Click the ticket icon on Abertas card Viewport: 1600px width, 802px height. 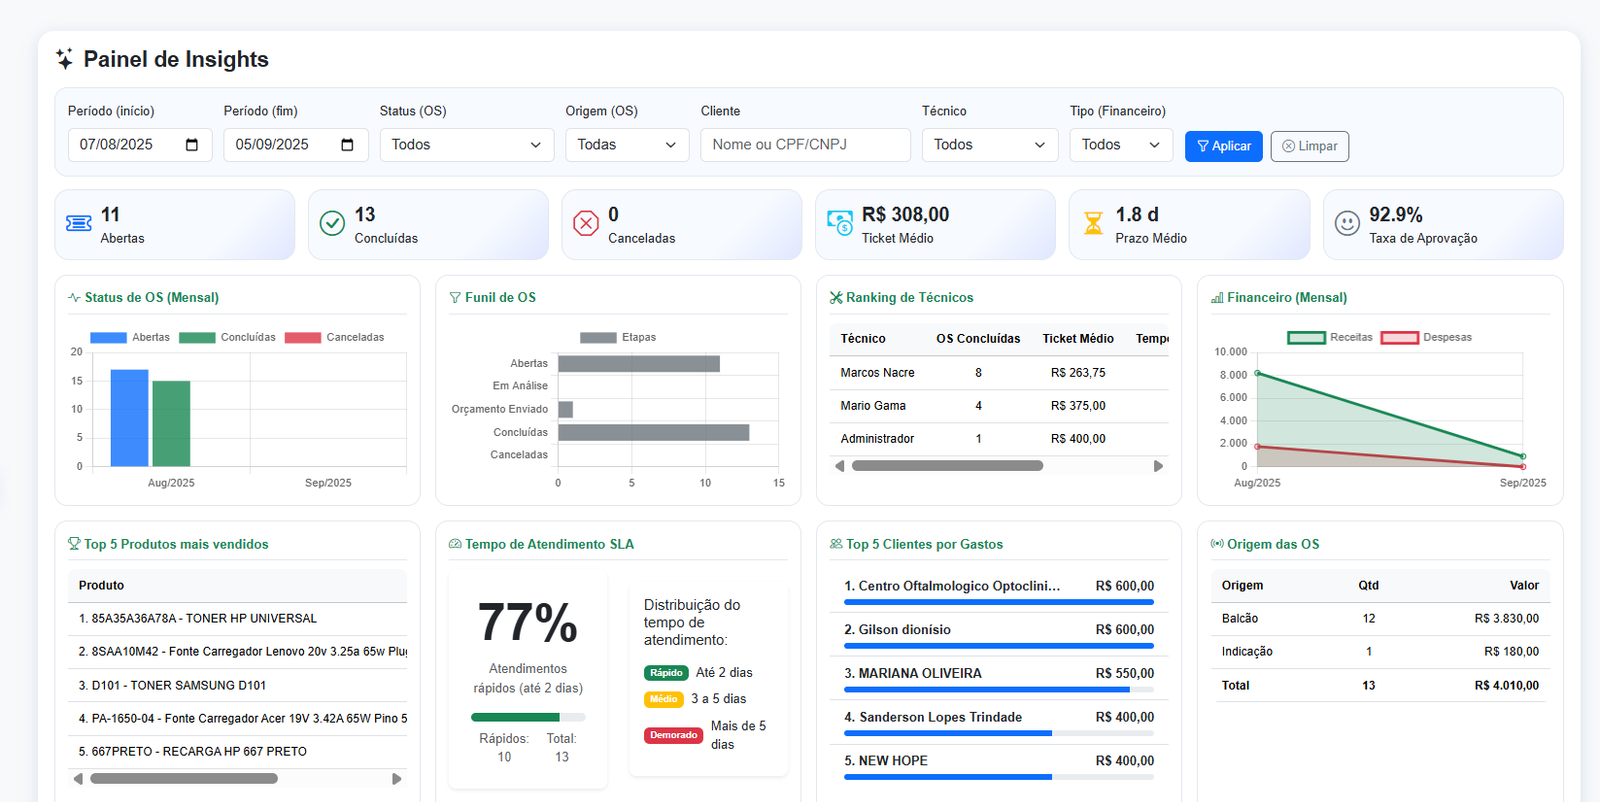tap(79, 223)
